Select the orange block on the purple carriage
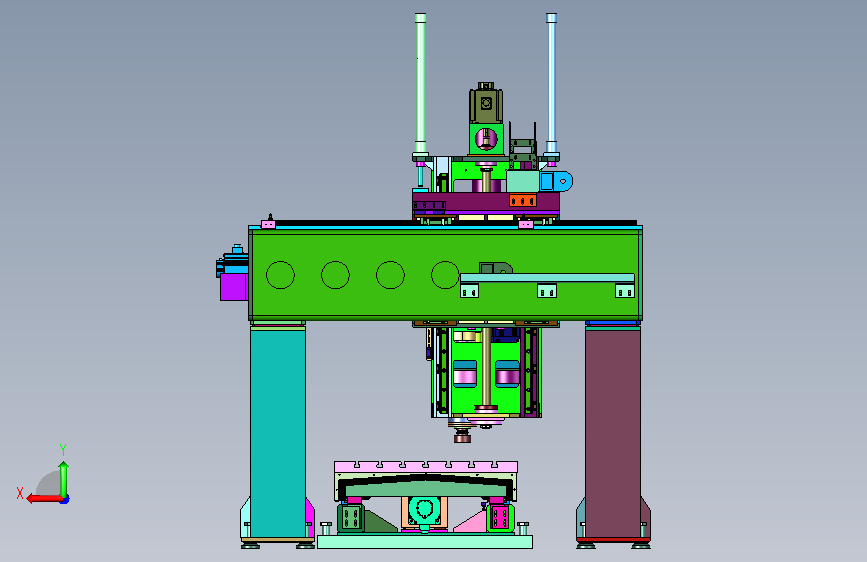867x562 pixels. [523, 200]
